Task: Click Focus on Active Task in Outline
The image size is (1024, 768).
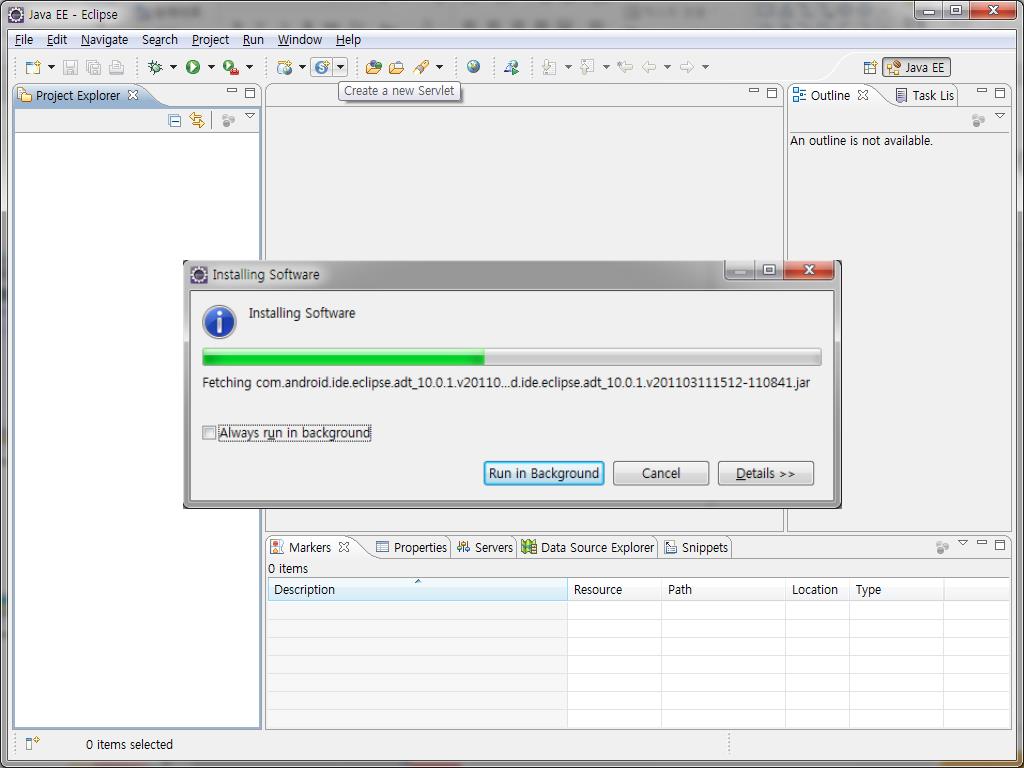Action: (978, 120)
